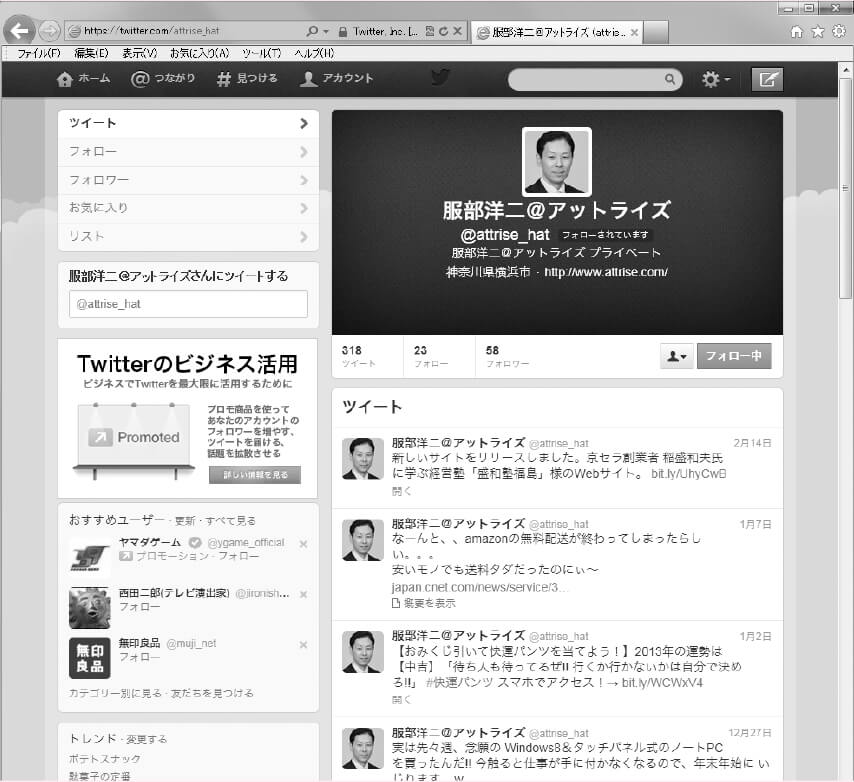Open the http://www.attrise.com/ profile link

pos(606,272)
